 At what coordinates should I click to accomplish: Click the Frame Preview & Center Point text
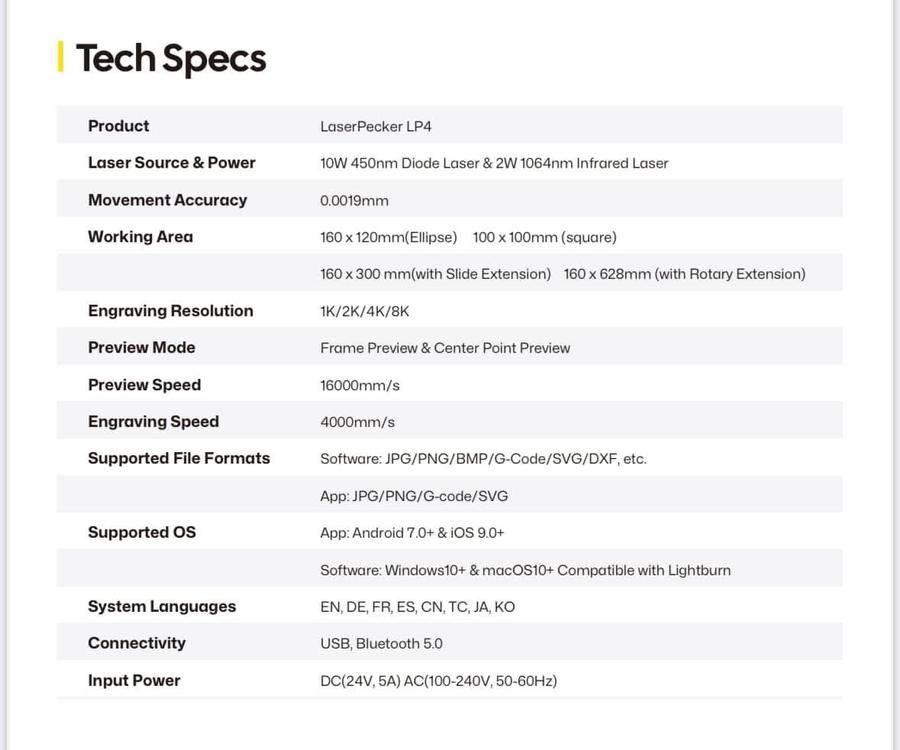pyautogui.click(x=445, y=348)
